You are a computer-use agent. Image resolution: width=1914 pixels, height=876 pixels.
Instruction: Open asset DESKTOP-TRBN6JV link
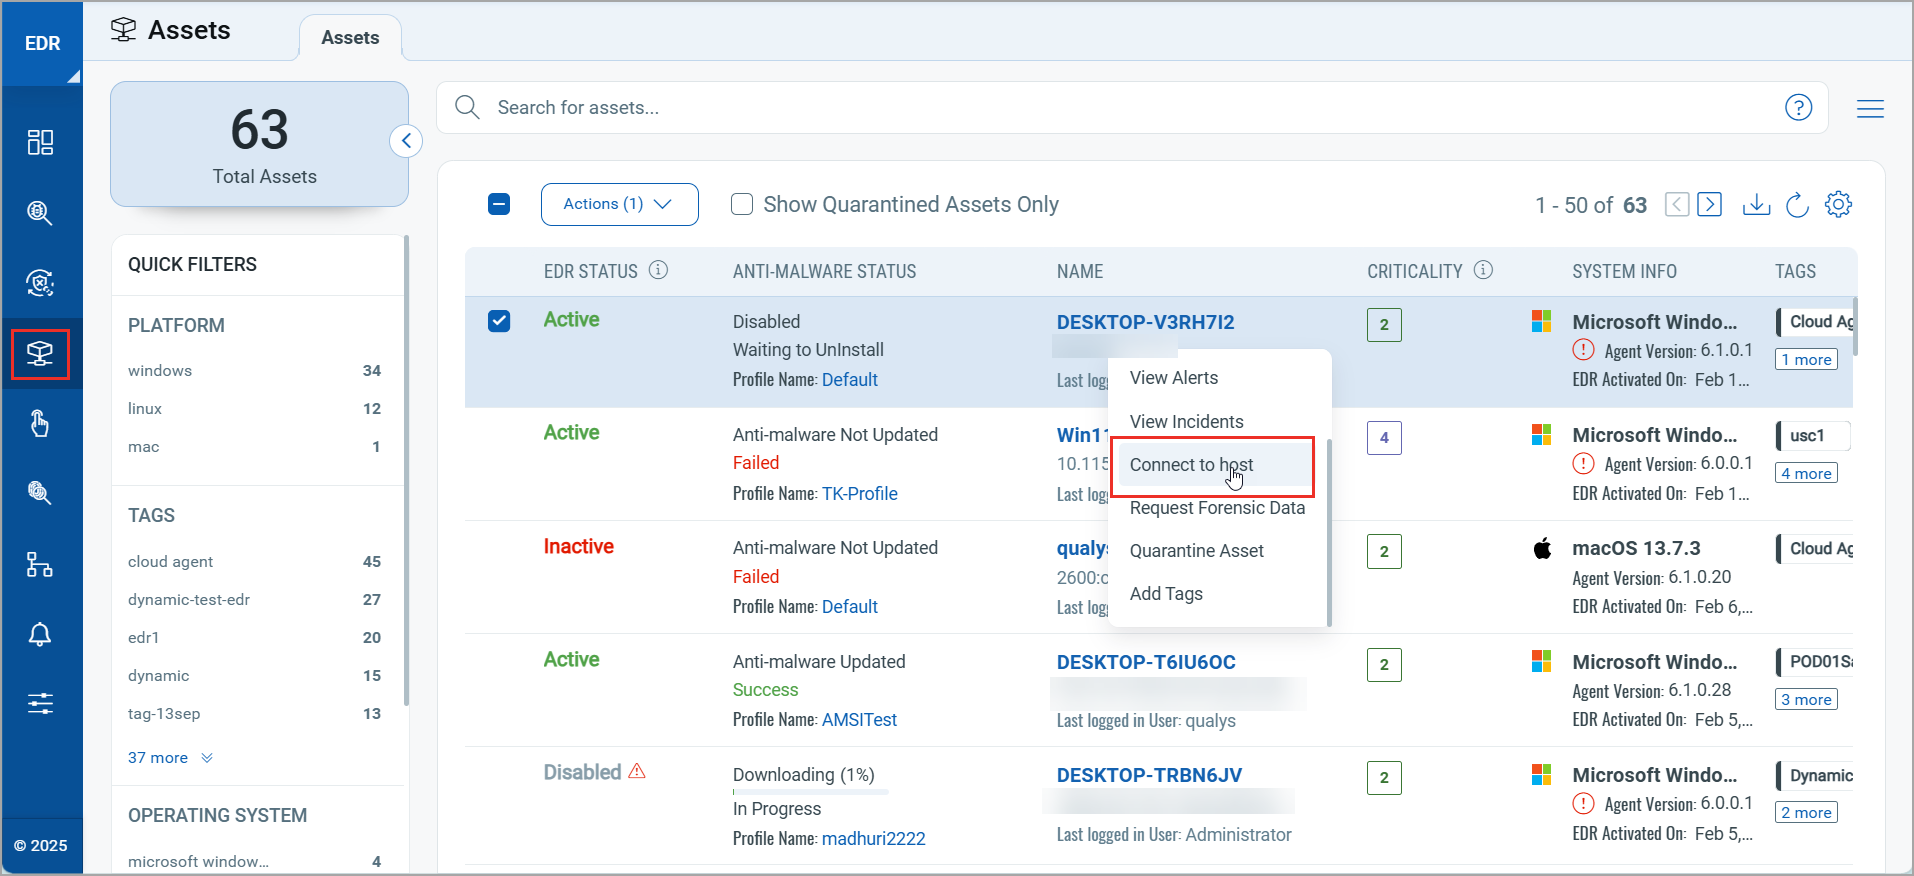coord(1149,775)
